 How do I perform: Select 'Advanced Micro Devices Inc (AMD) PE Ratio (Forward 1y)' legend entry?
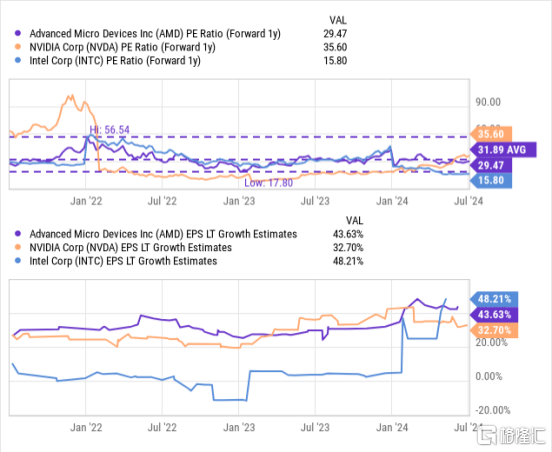pos(155,33)
